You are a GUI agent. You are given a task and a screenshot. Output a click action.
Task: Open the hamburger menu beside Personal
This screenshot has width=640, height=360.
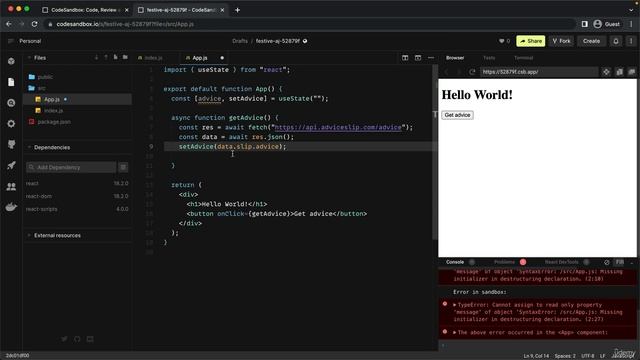point(11,41)
